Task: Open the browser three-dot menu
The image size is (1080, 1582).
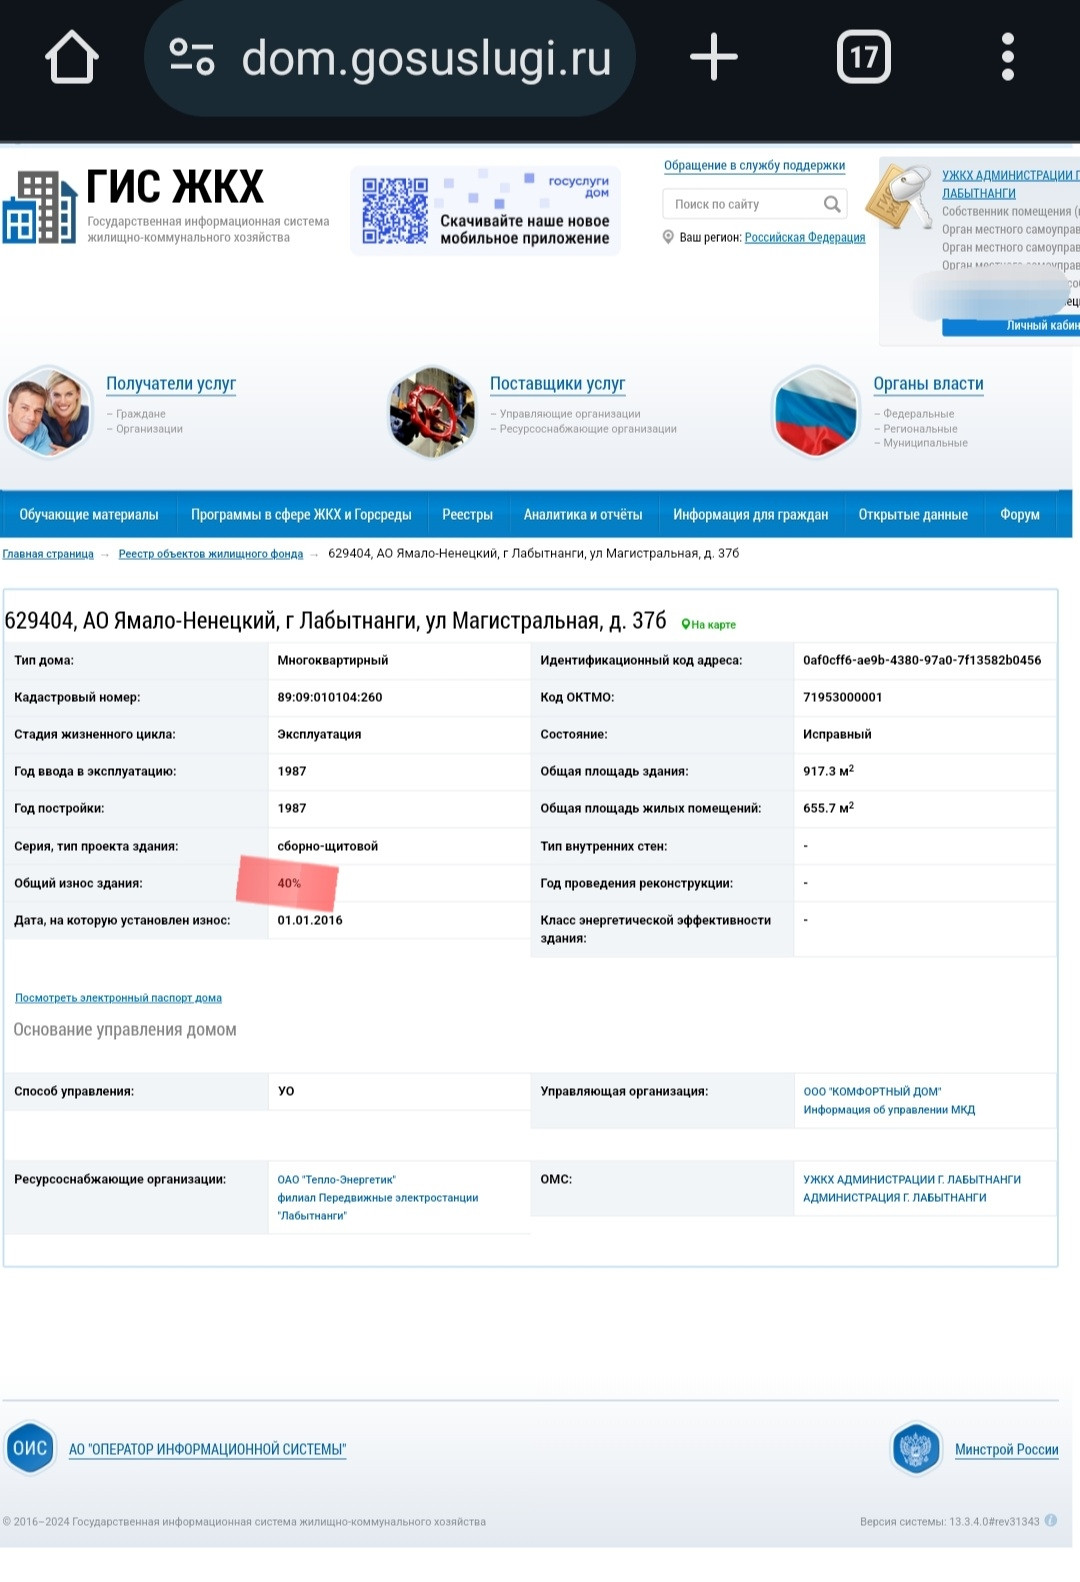Action: (x=1008, y=57)
